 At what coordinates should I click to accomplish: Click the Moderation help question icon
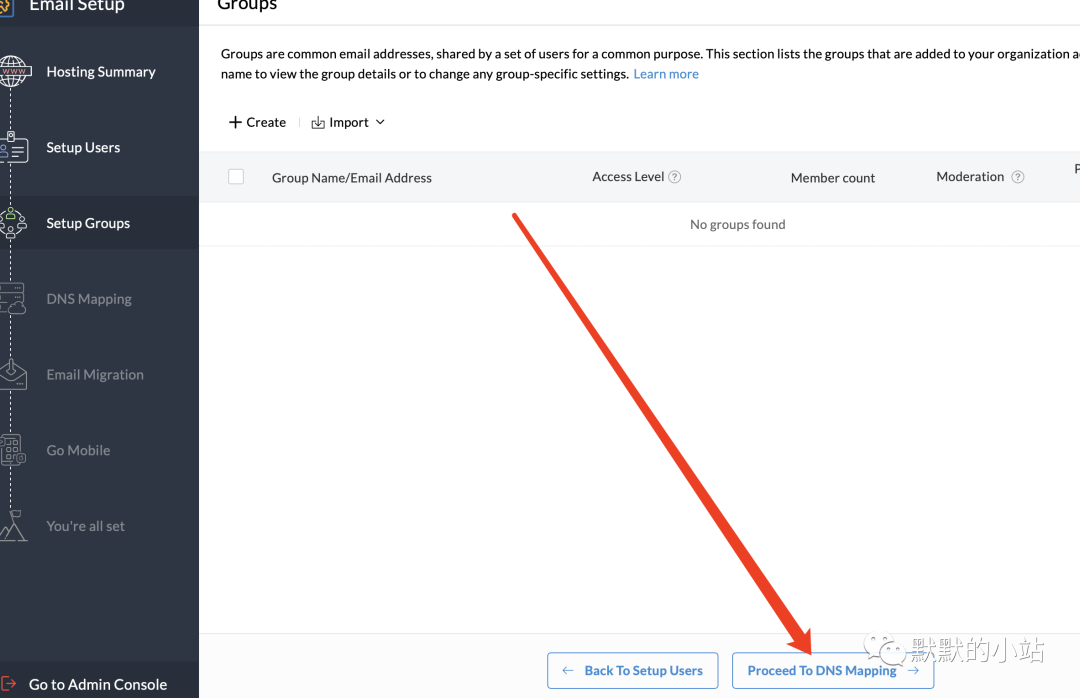point(1017,177)
